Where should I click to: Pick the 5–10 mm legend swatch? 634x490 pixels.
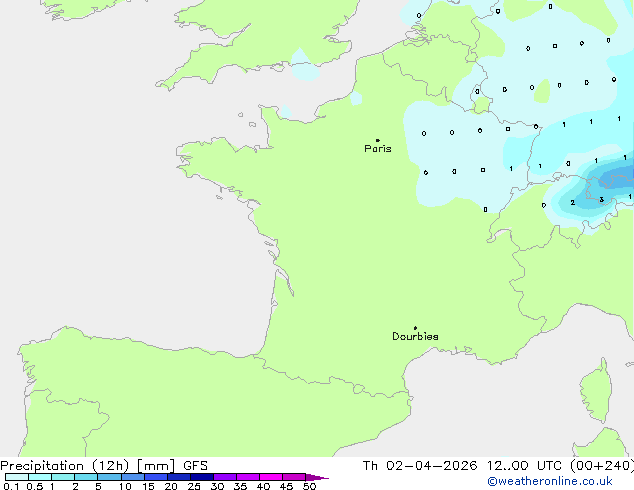(110, 477)
